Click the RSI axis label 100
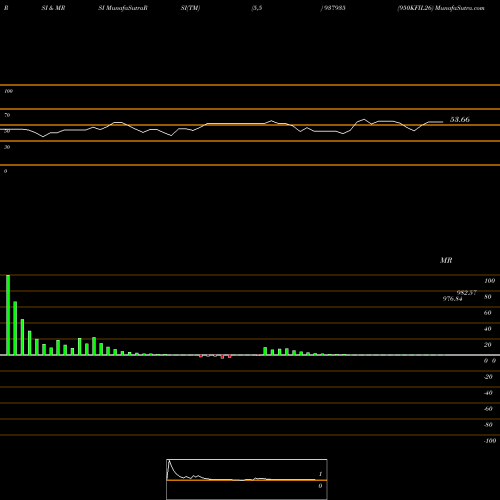Viewport: 500px width, 500px height. pos(8,91)
